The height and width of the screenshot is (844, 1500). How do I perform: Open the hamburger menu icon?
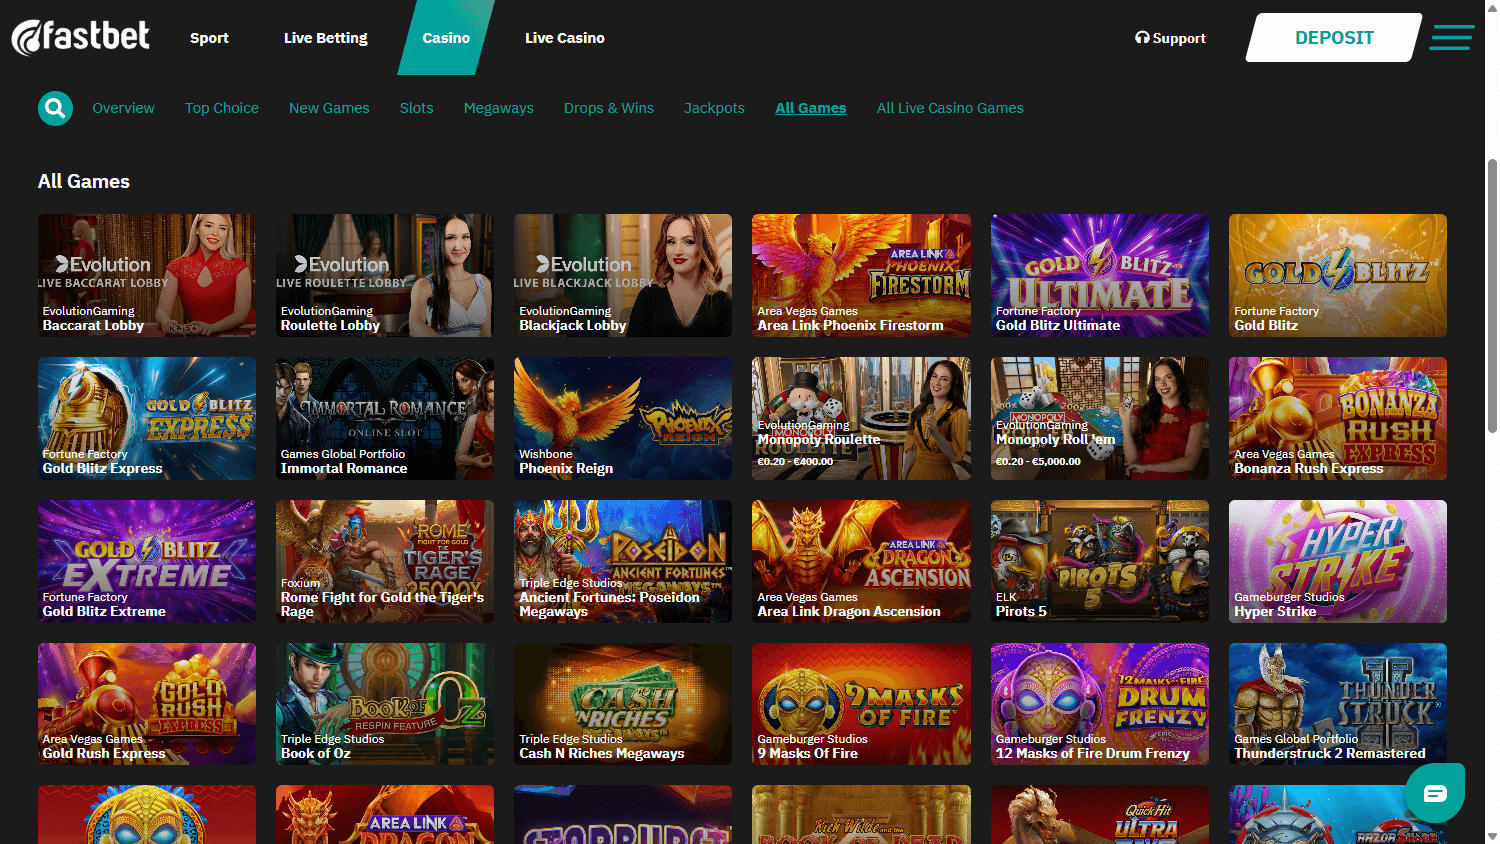click(1451, 38)
